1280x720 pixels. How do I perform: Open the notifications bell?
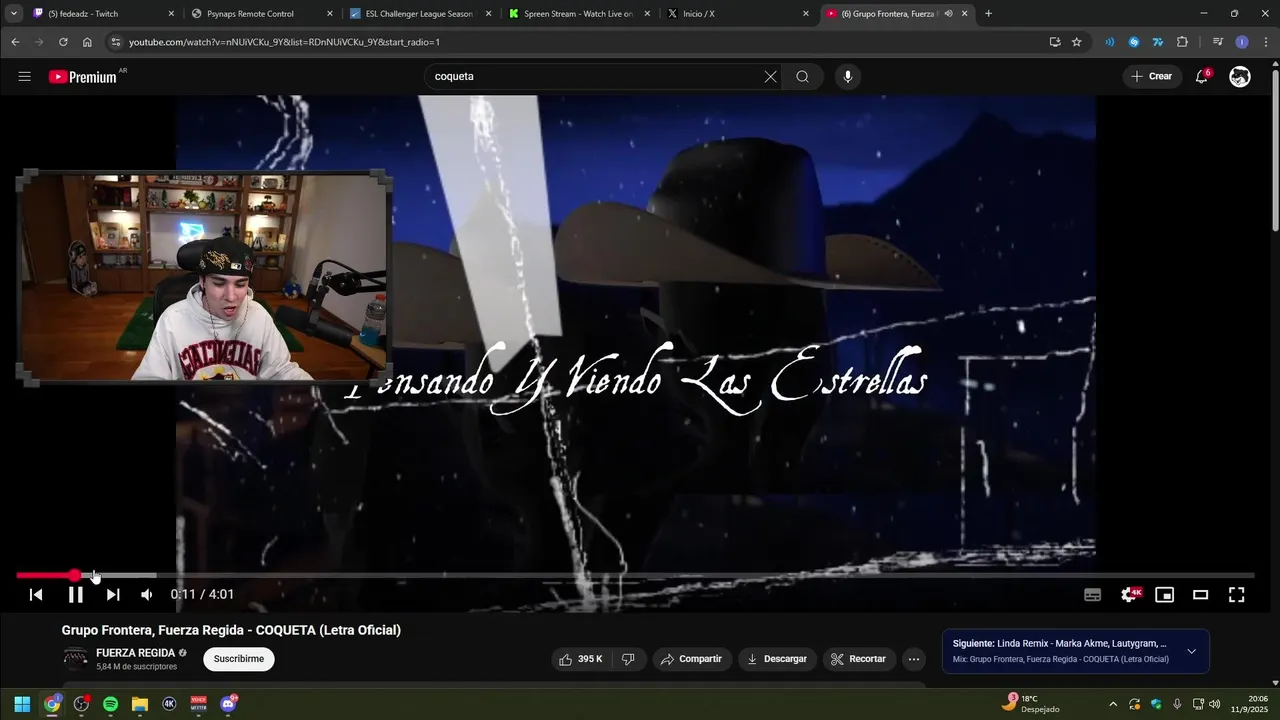1202,77
